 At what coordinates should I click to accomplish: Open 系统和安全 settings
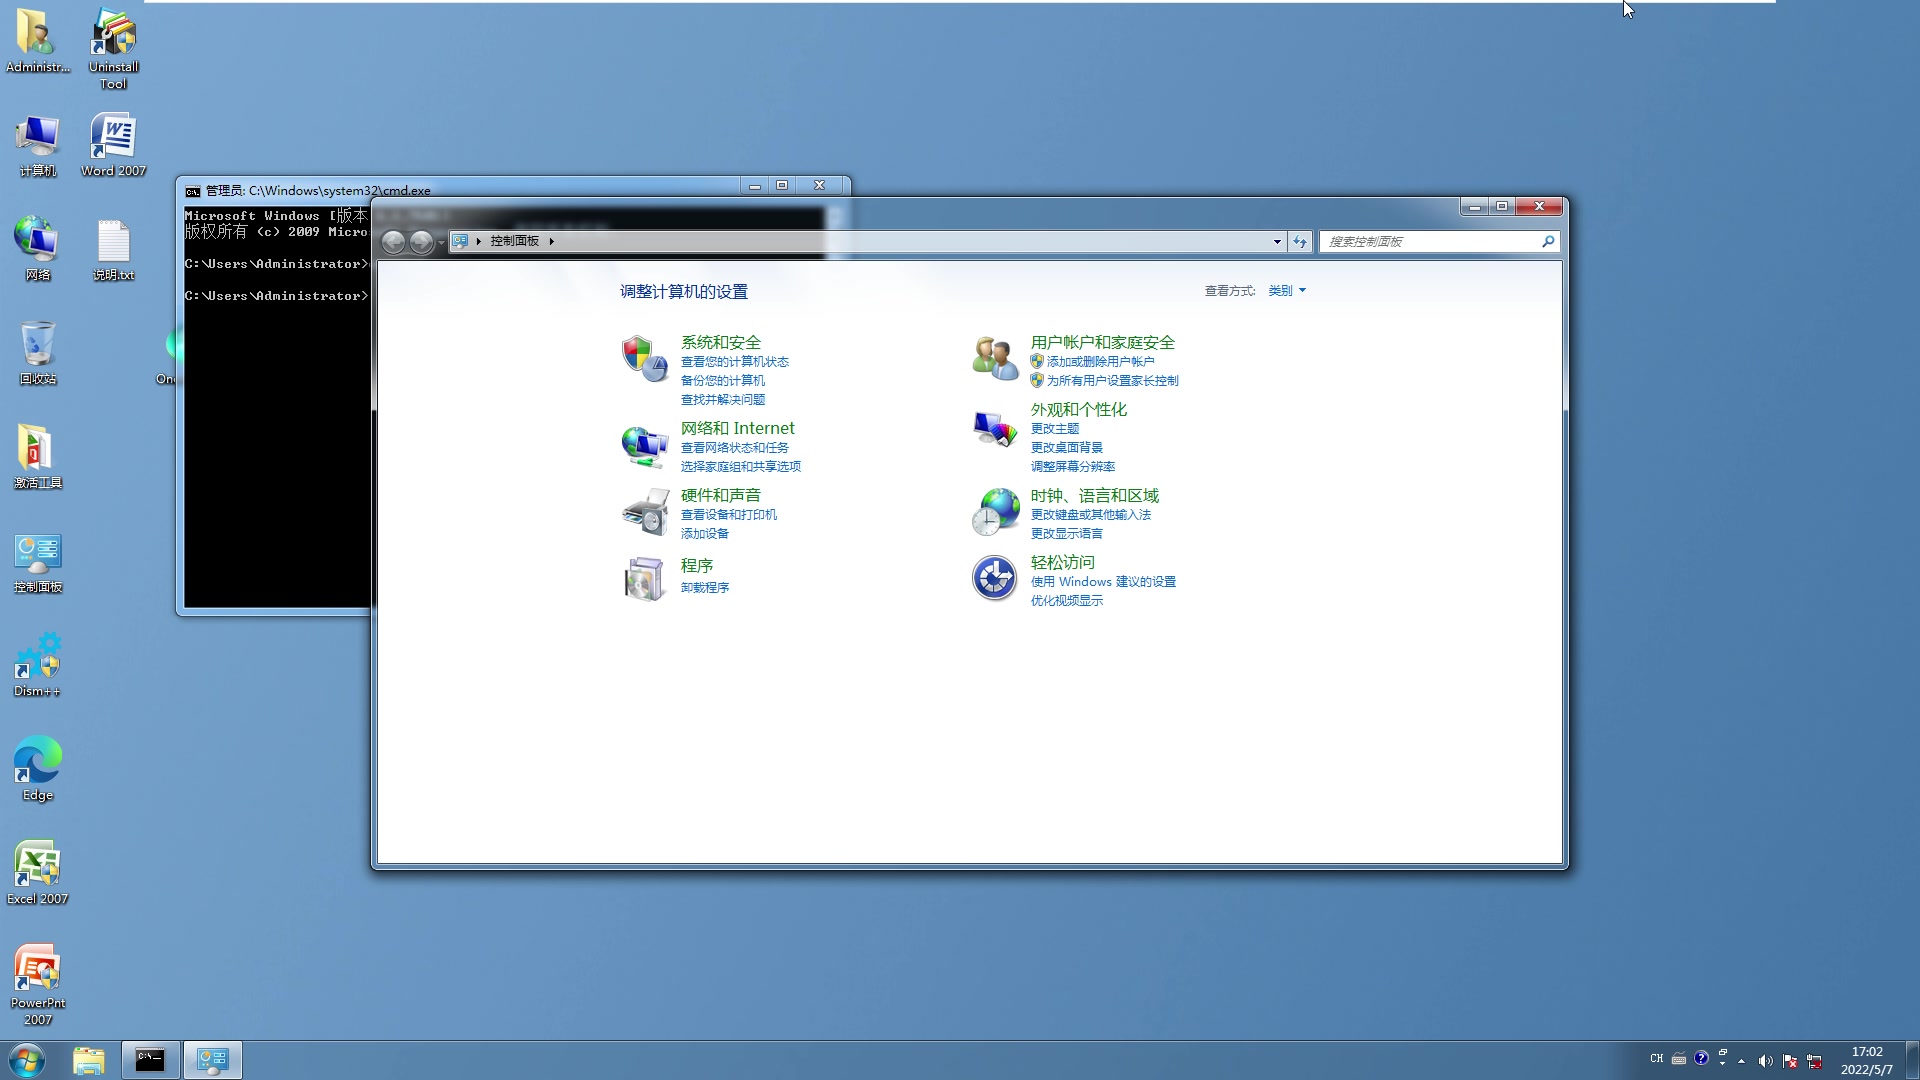(x=720, y=342)
